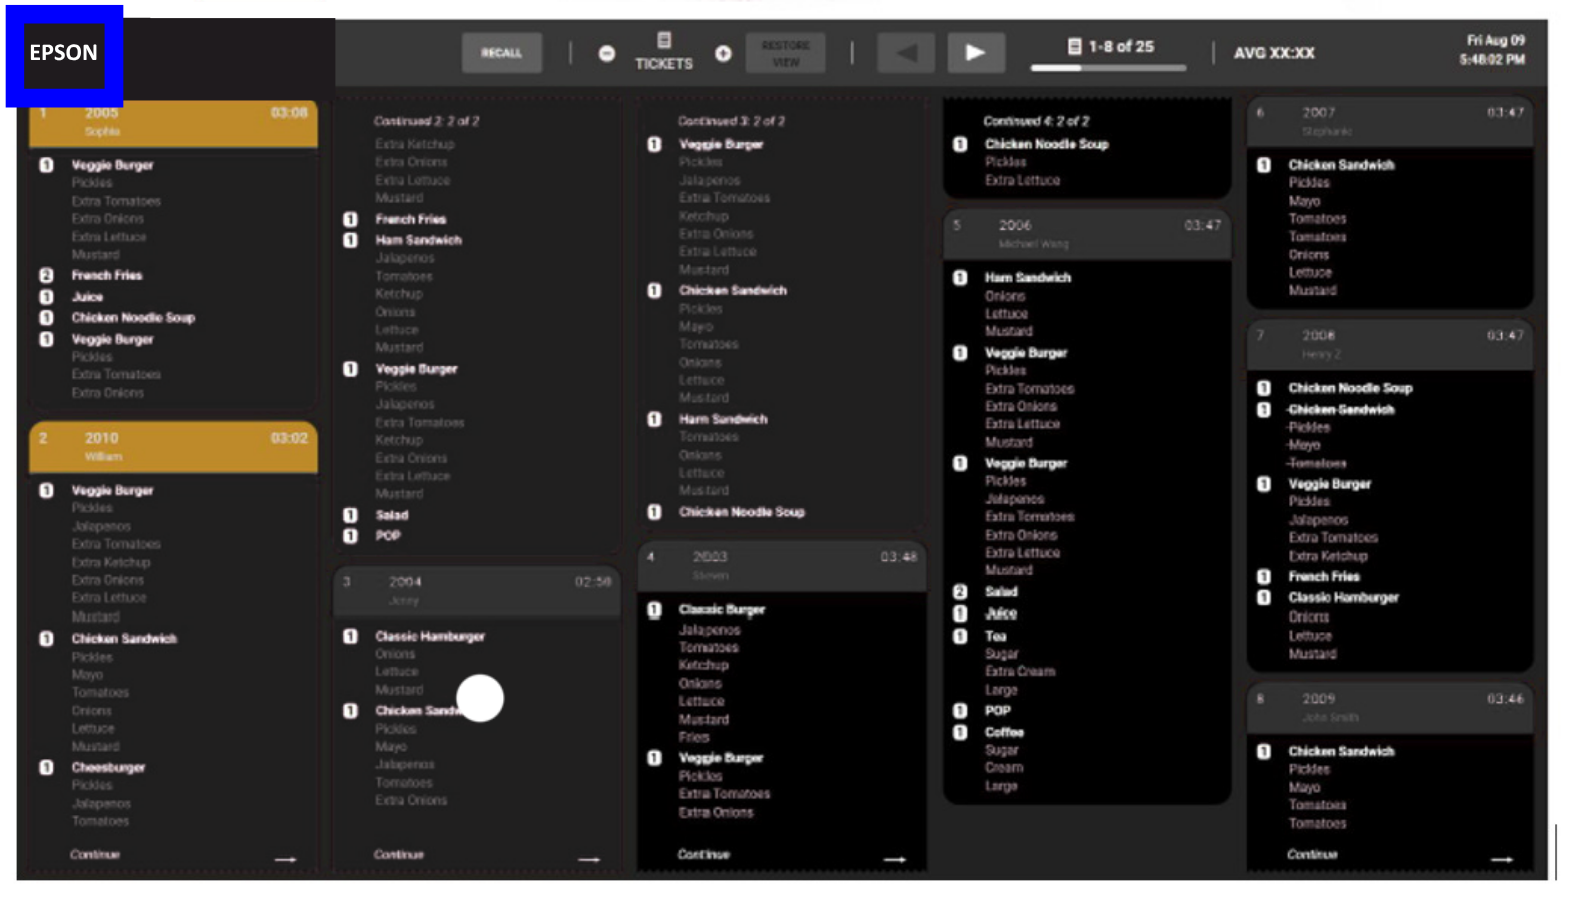Click the arrow icon next to Continue on ticket 2003
This screenshot has height=897, width=1575.
pyautogui.click(x=894, y=858)
